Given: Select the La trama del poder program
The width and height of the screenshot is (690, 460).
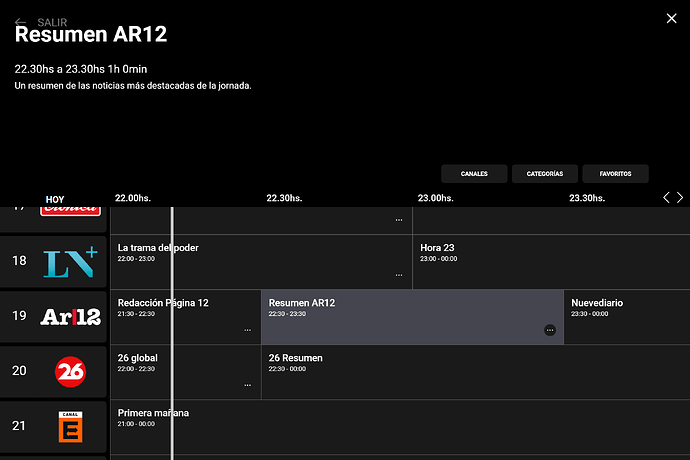Looking at the screenshot, I should tap(261, 262).
